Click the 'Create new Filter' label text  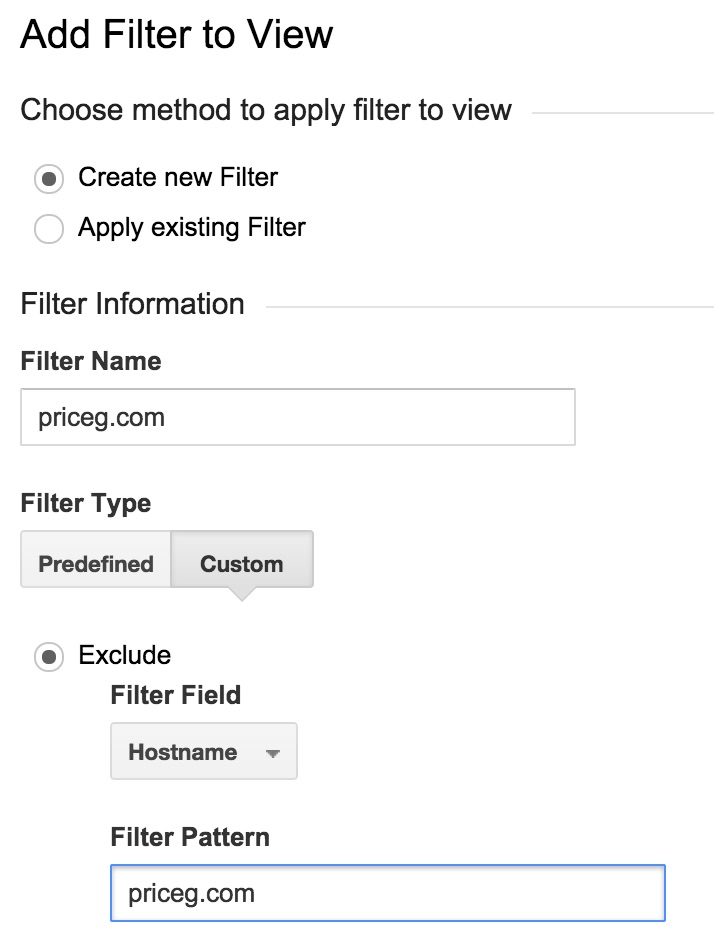pos(178,177)
